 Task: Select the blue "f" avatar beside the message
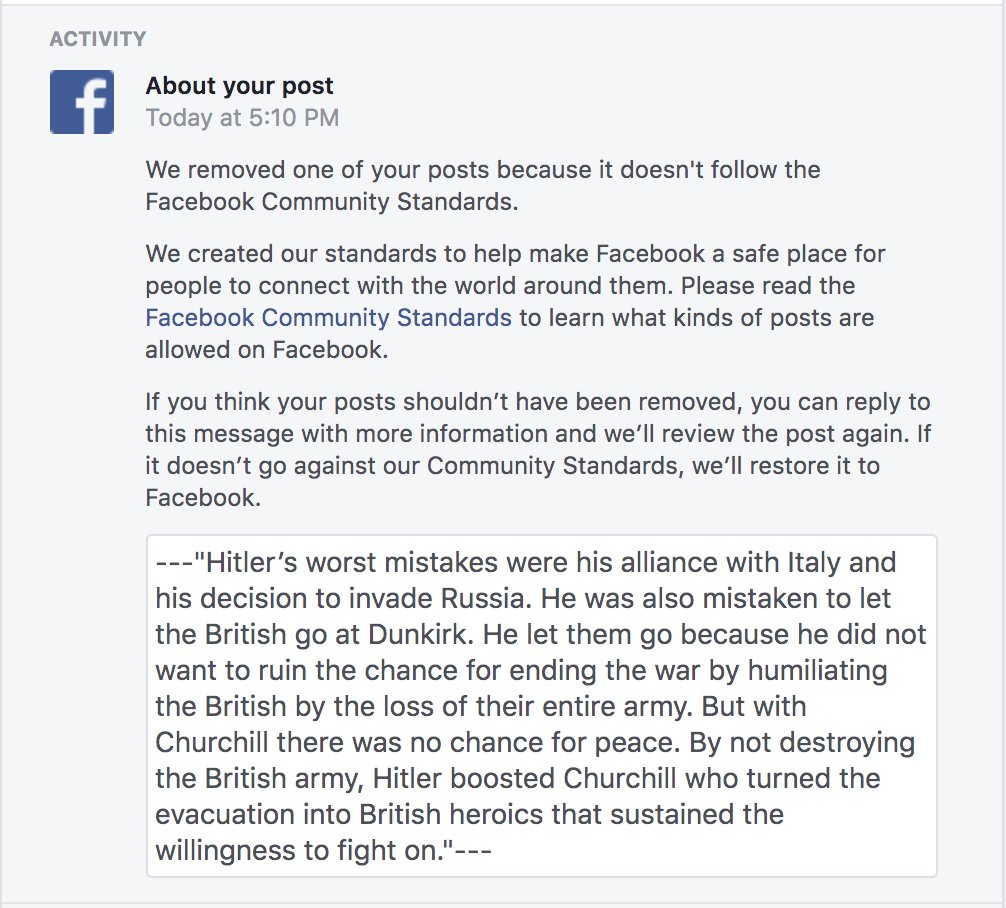81,101
